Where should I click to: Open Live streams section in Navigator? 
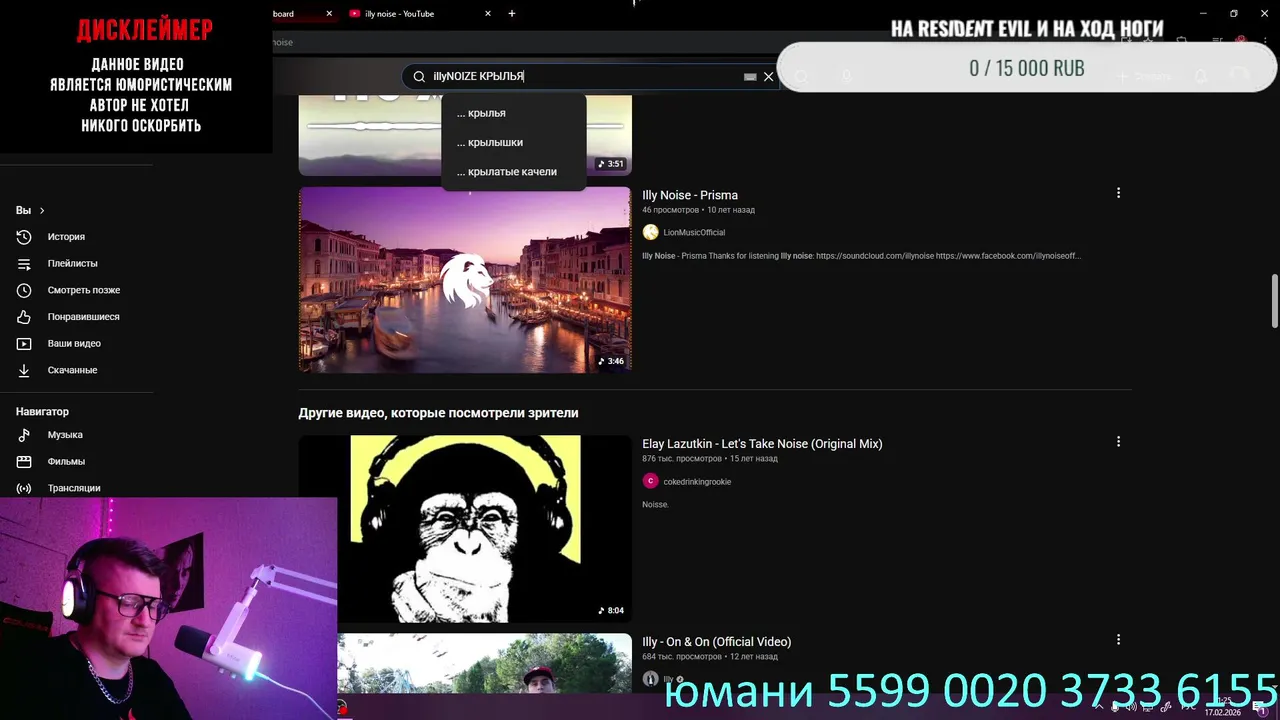point(74,488)
